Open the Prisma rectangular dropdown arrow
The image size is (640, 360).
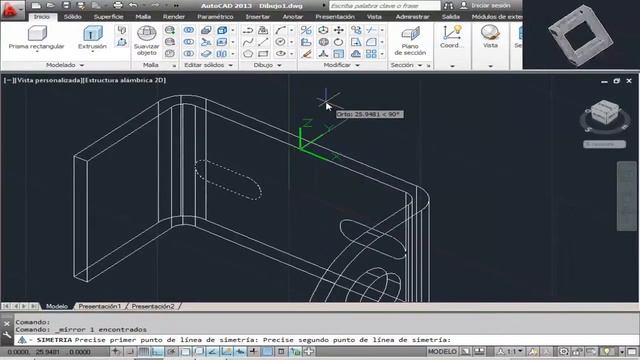tap(37, 52)
